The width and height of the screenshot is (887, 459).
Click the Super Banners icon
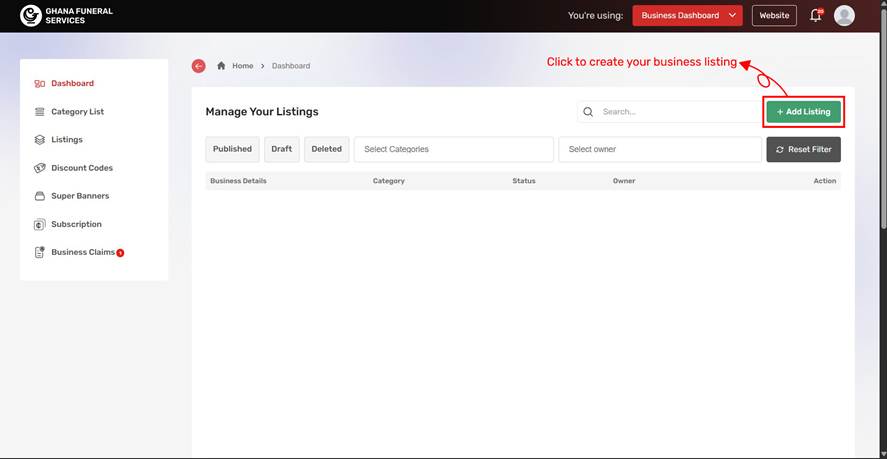click(40, 196)
